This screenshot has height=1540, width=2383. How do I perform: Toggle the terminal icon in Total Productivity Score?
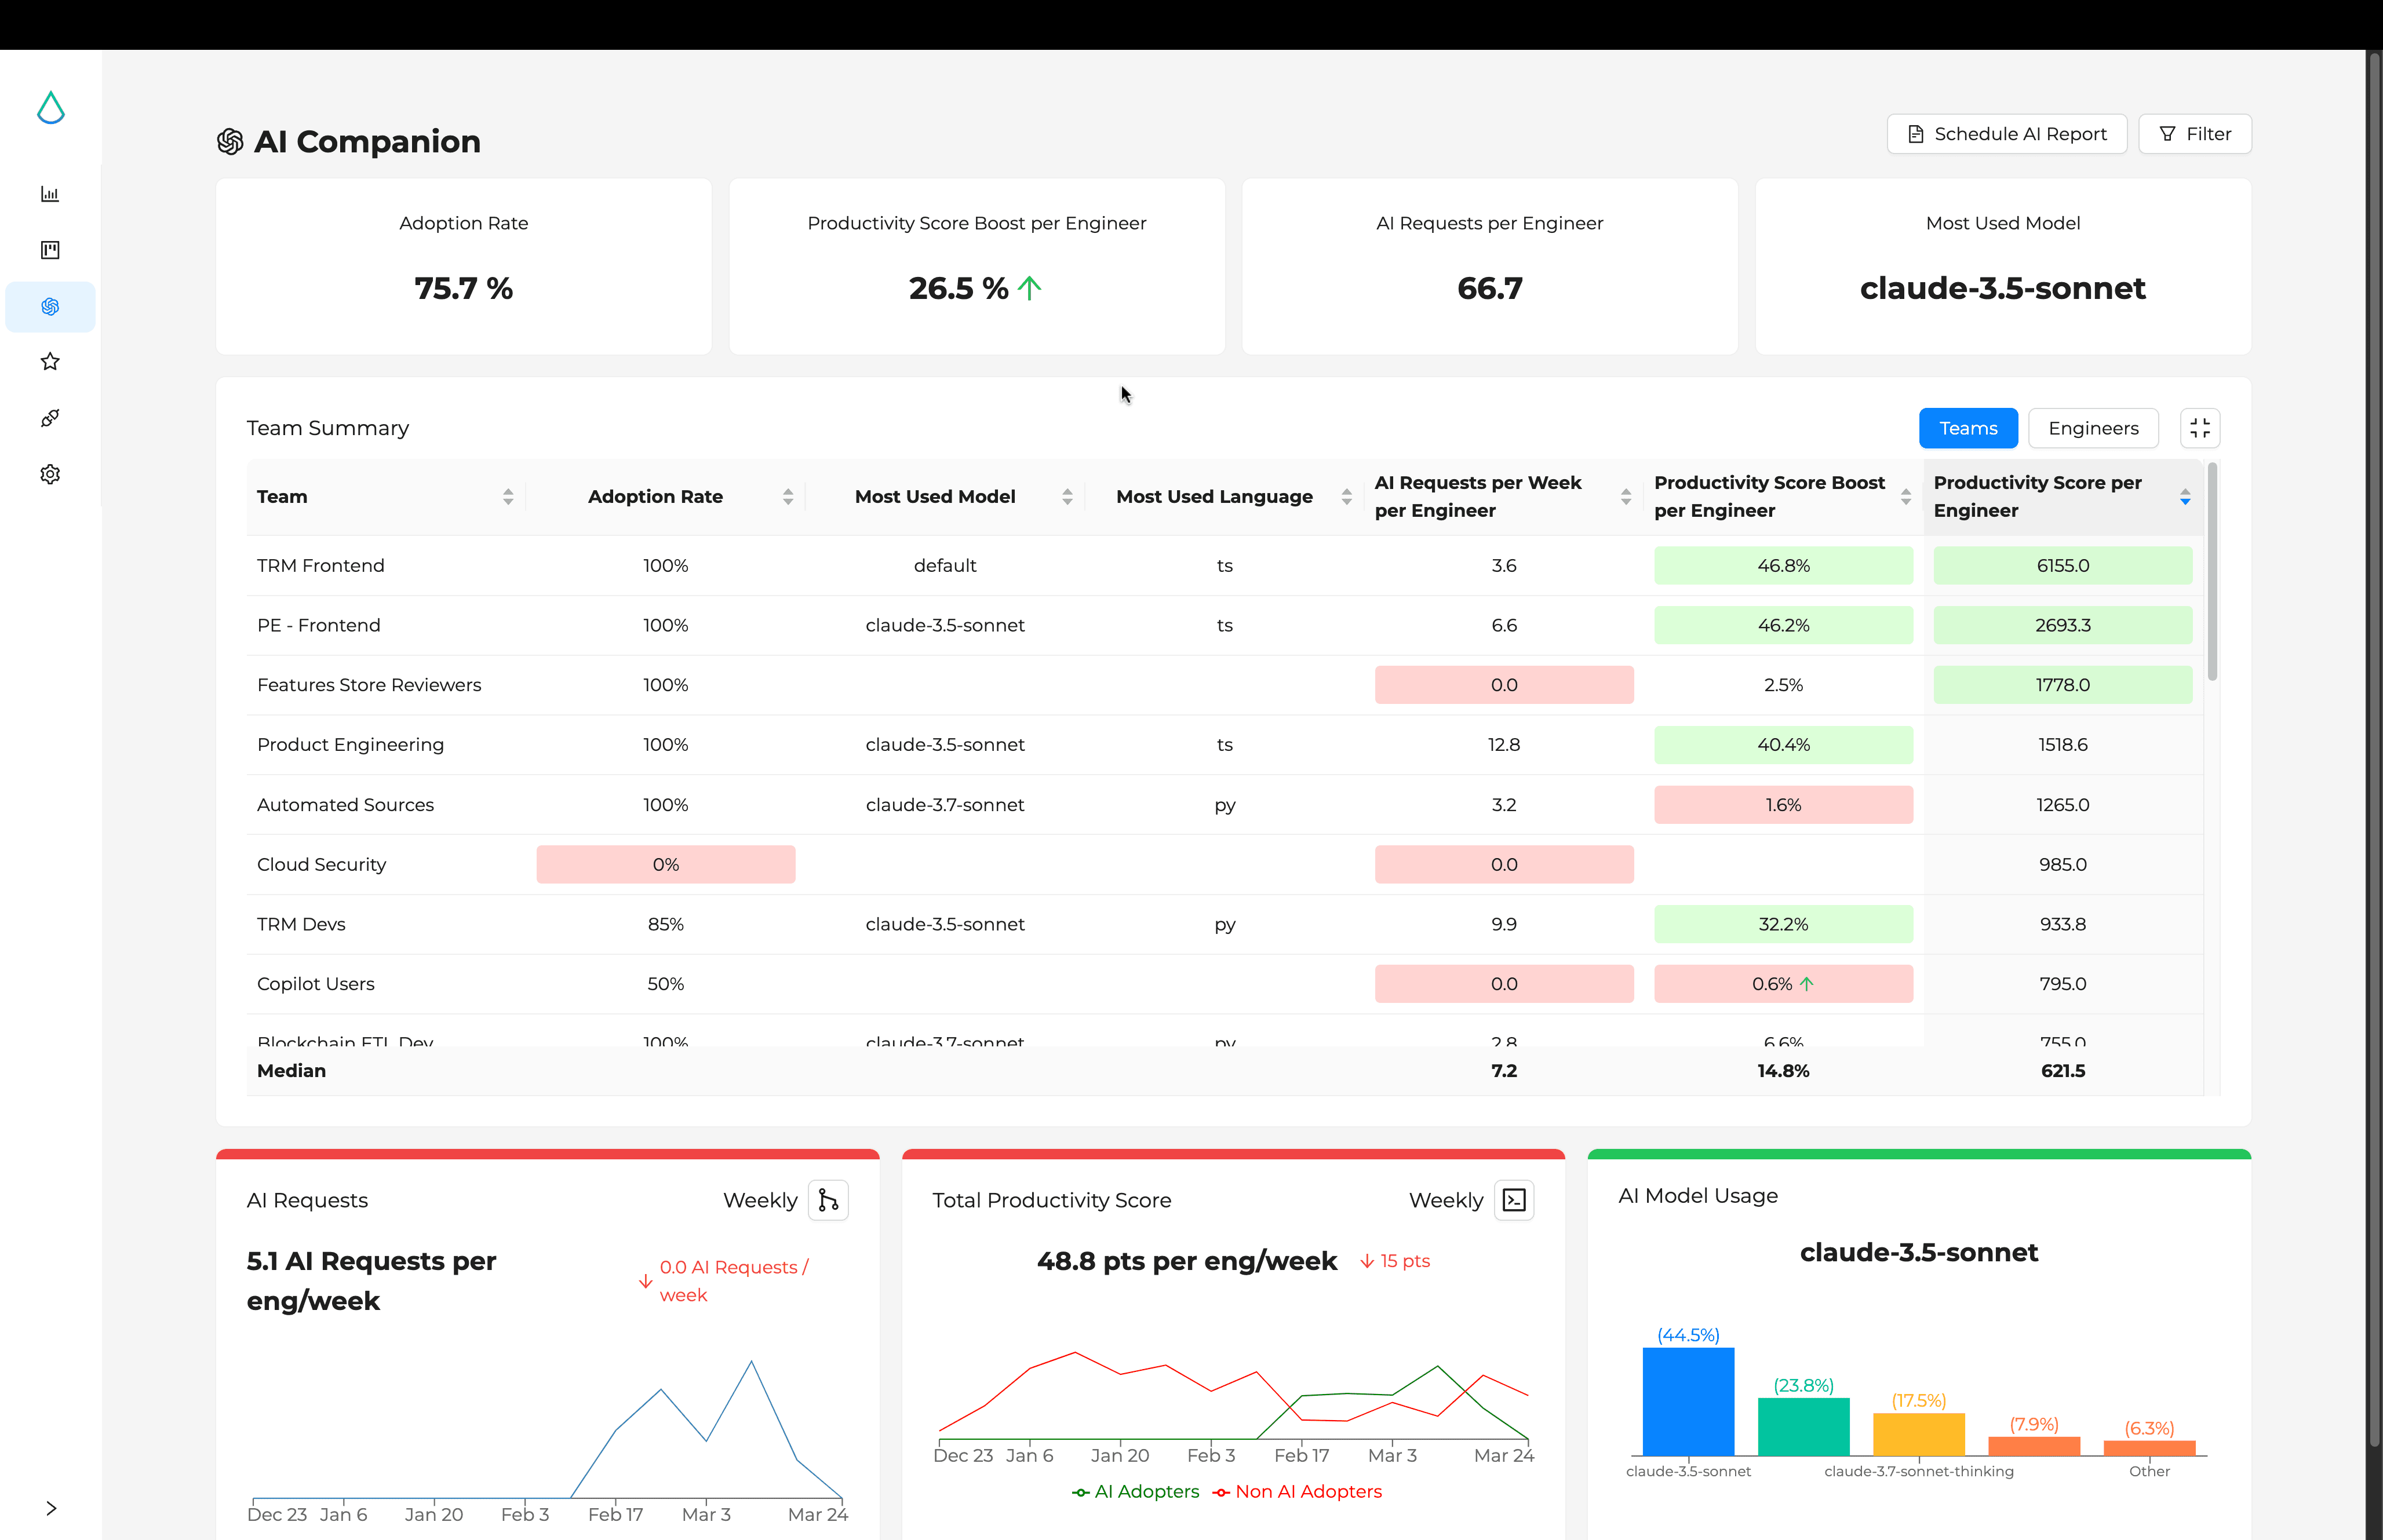click(1514, 1200)
